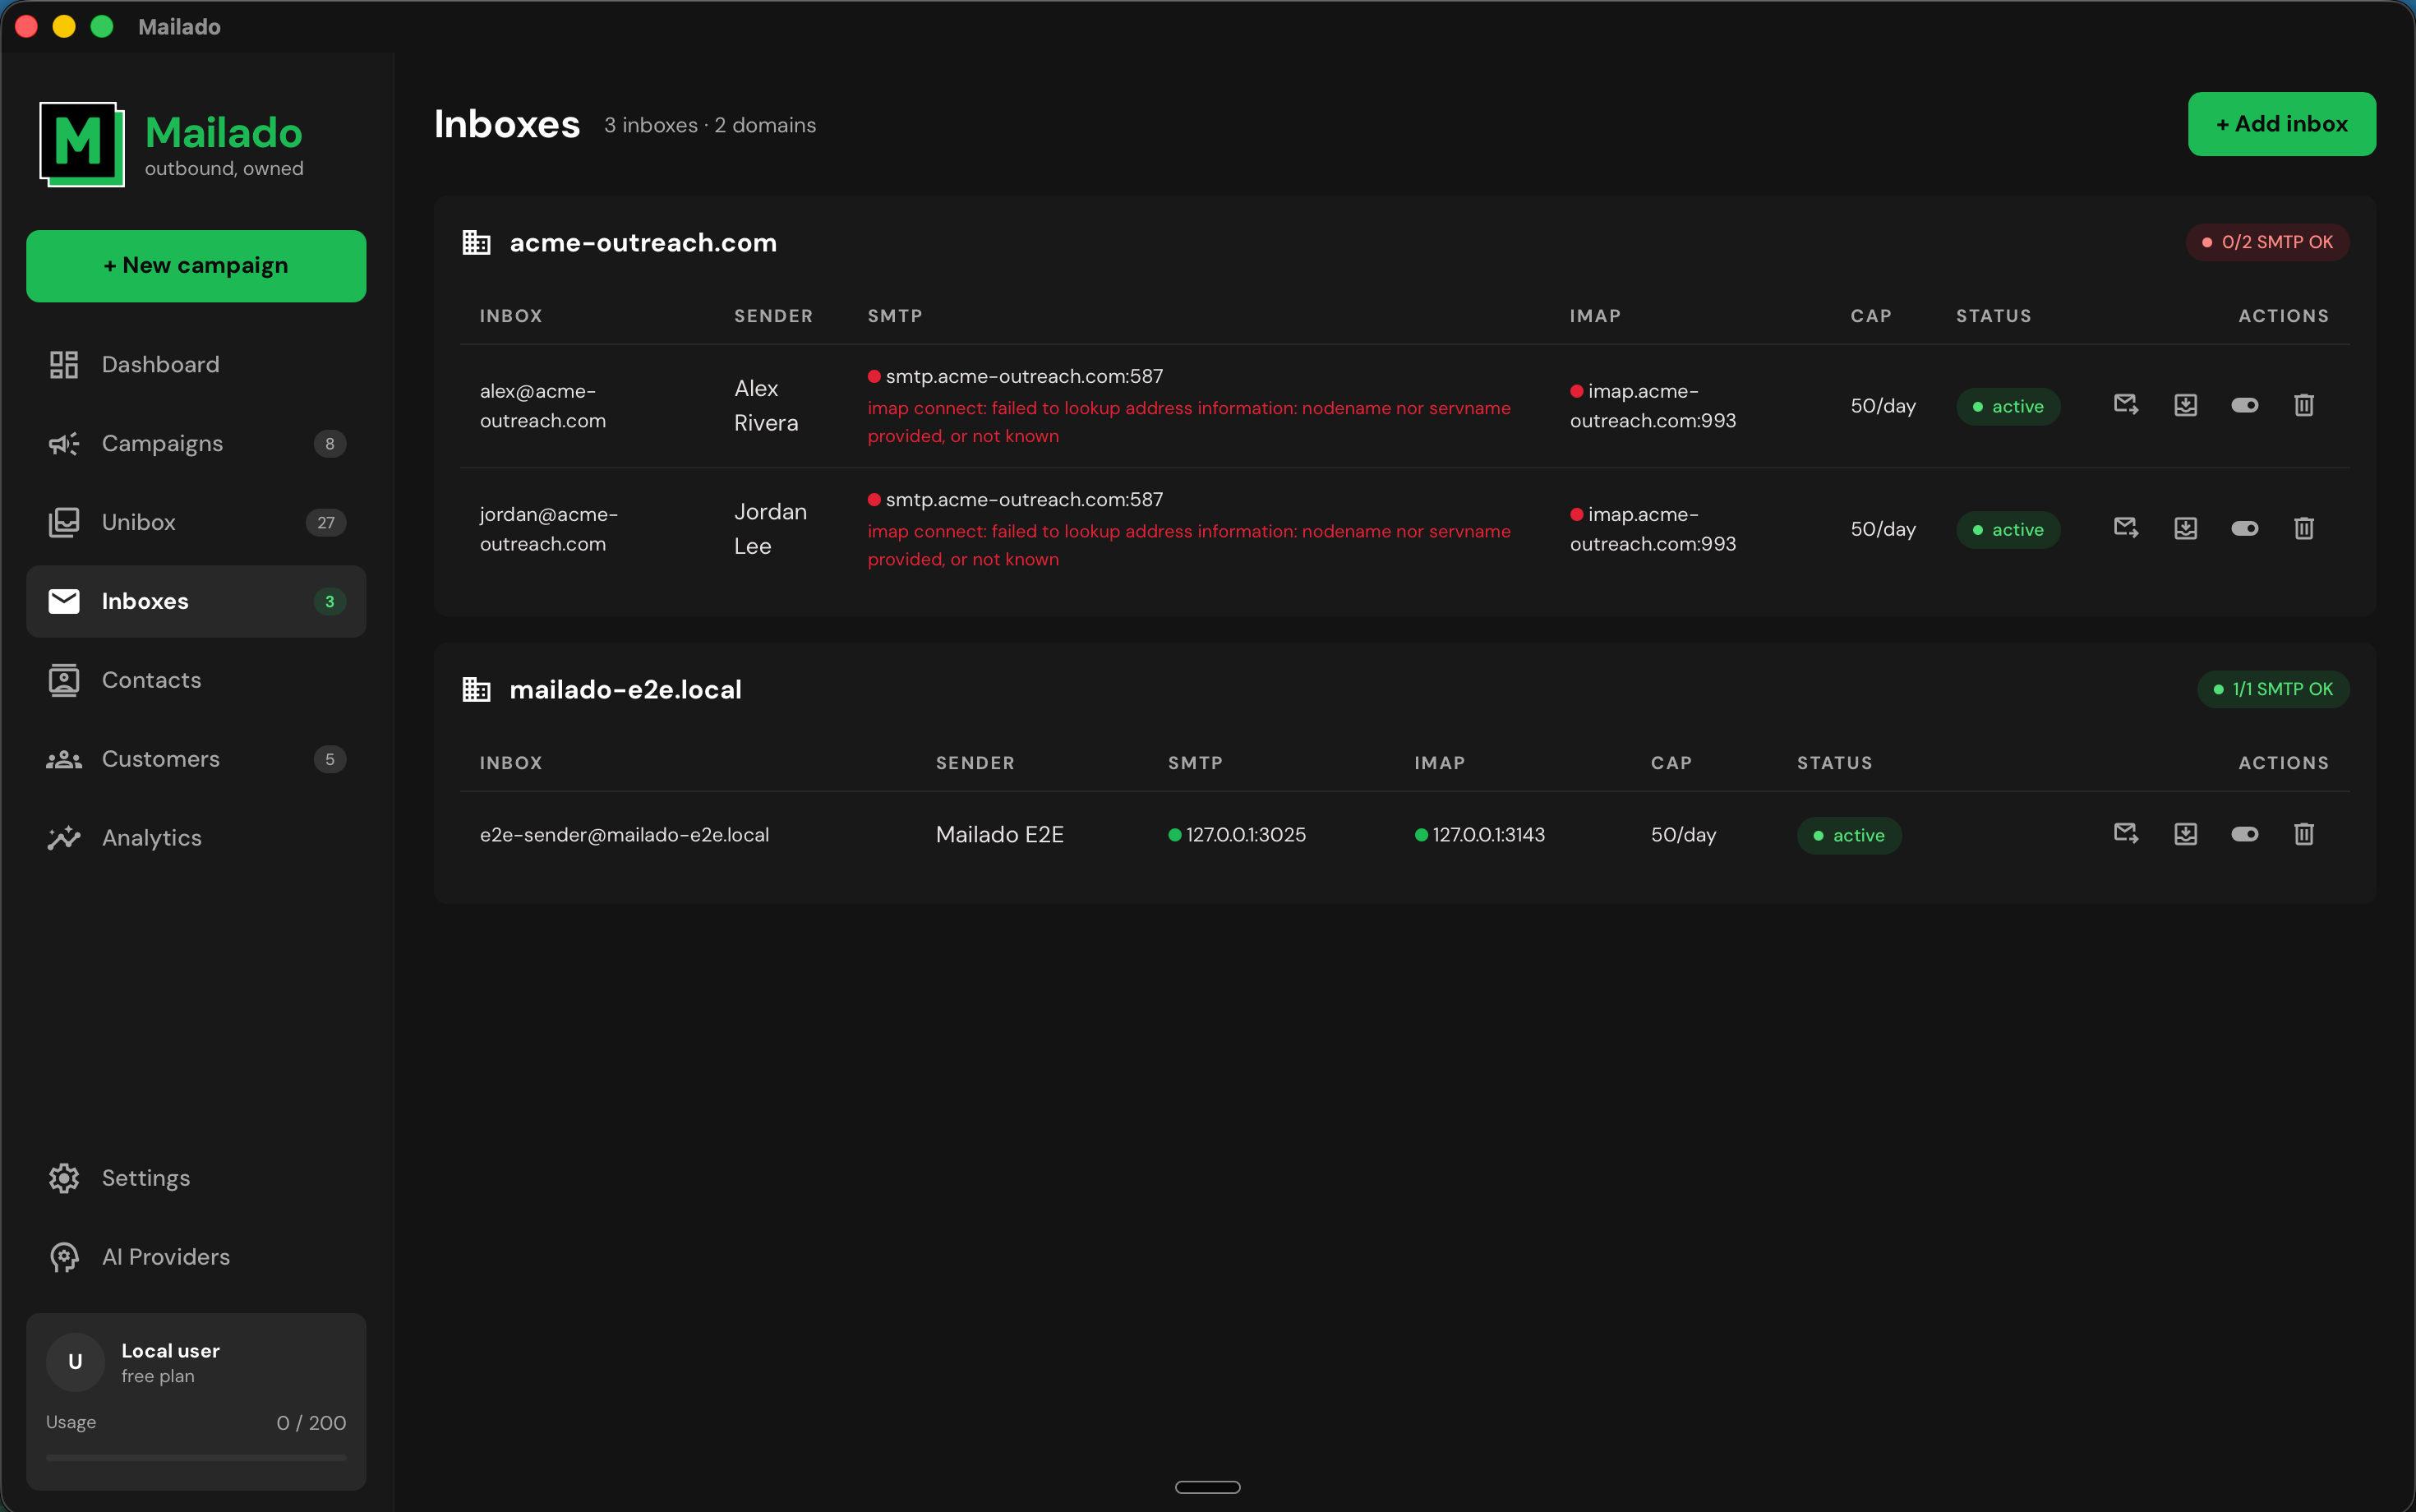Click the active status pill for alex@acme-outreach.com
This screenshot has width=2416, height=1512.
2008,406
